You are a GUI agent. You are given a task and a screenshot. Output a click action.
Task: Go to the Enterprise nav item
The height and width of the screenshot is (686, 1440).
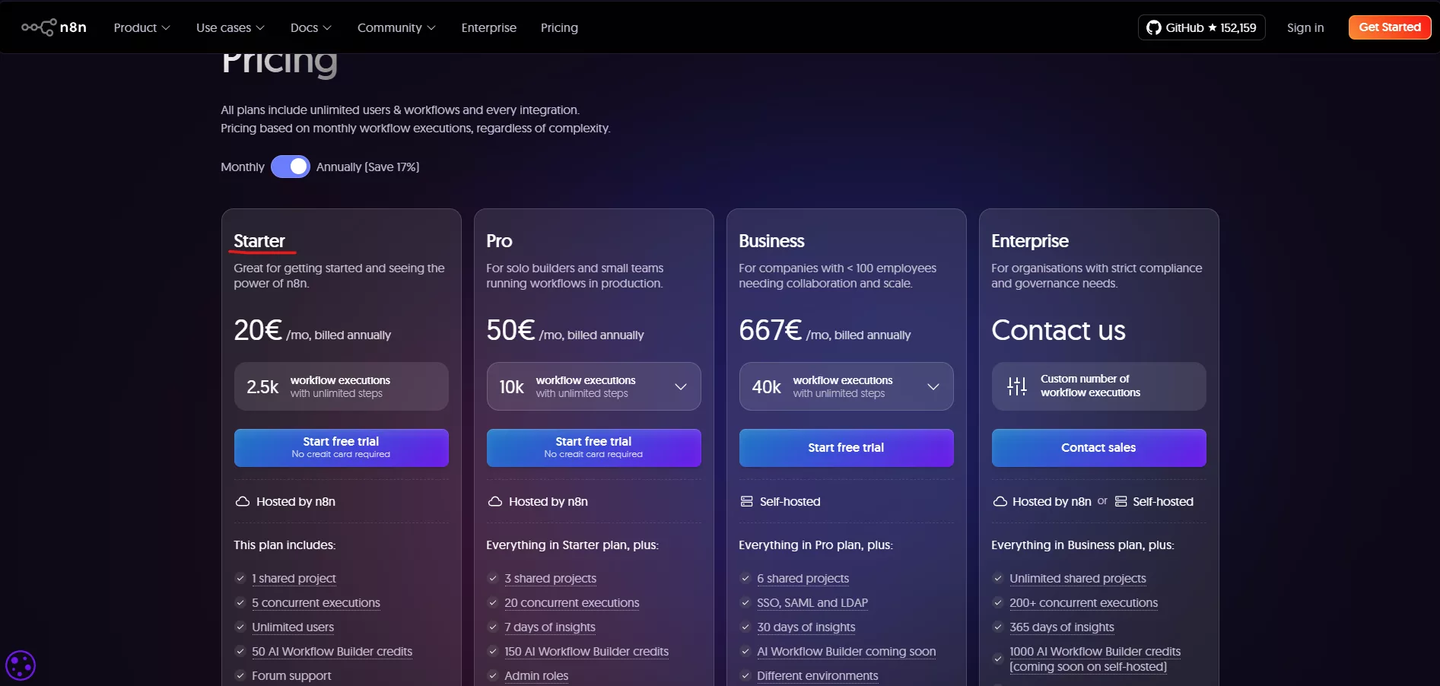tap(488, 28)
